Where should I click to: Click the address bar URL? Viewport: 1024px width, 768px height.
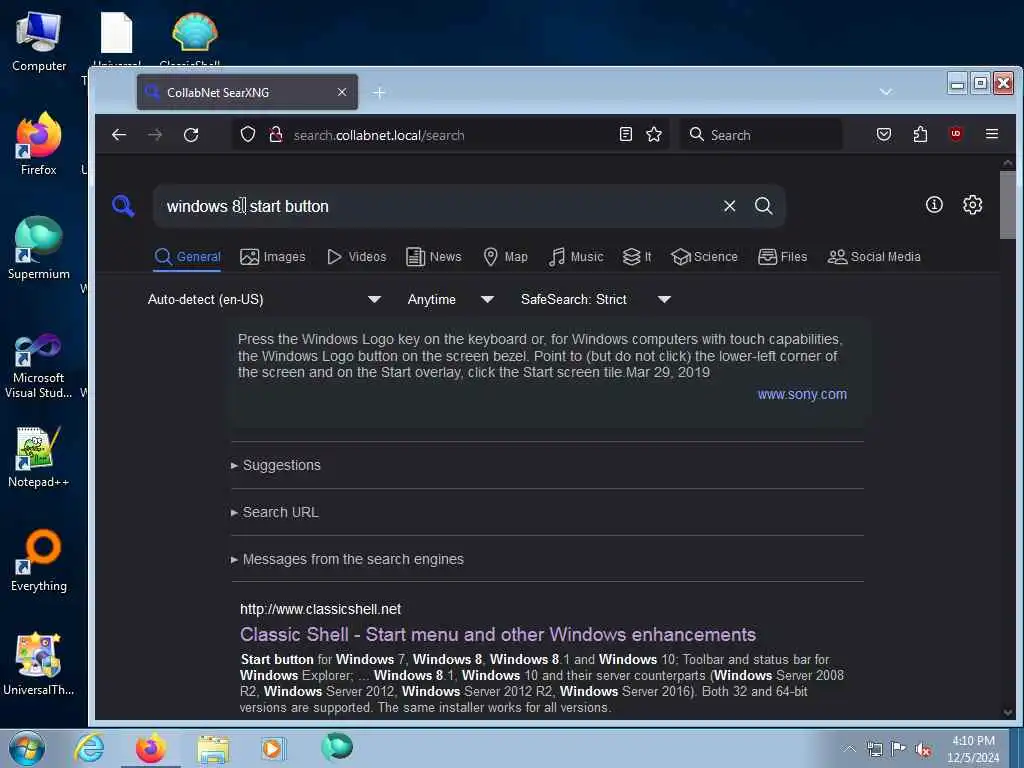pos(379,135)
